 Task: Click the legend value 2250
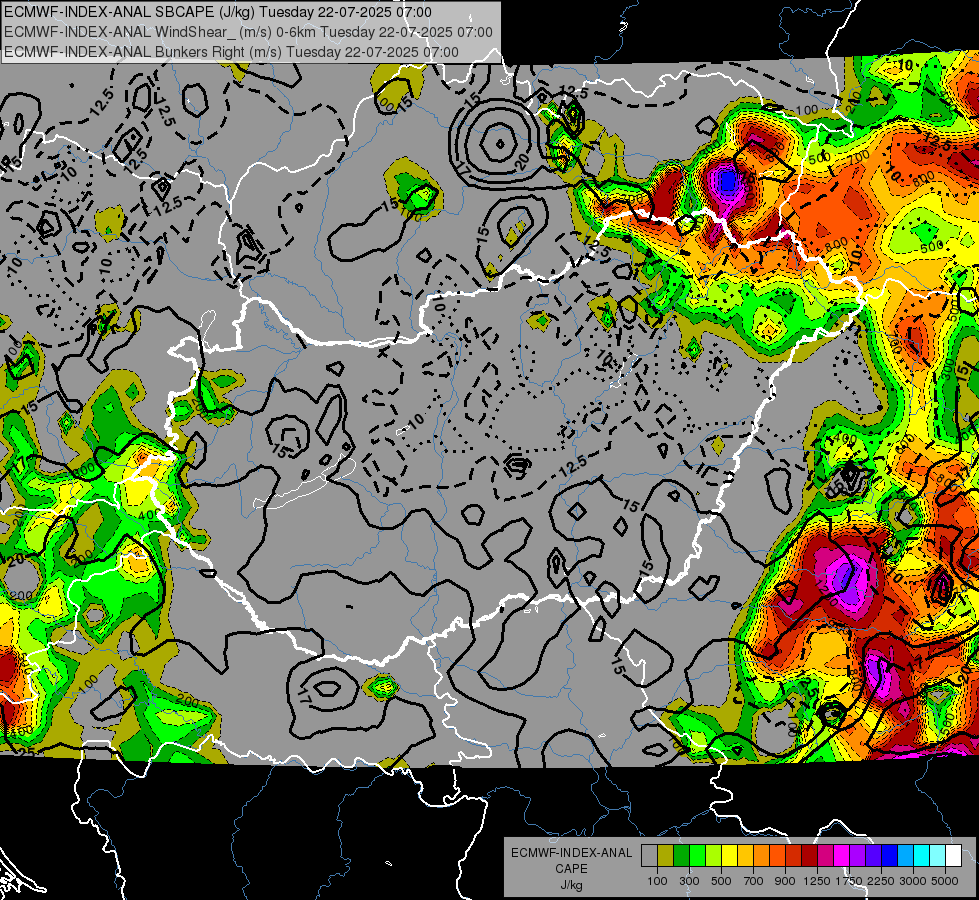pyautogui.click(x=881, y=881)
